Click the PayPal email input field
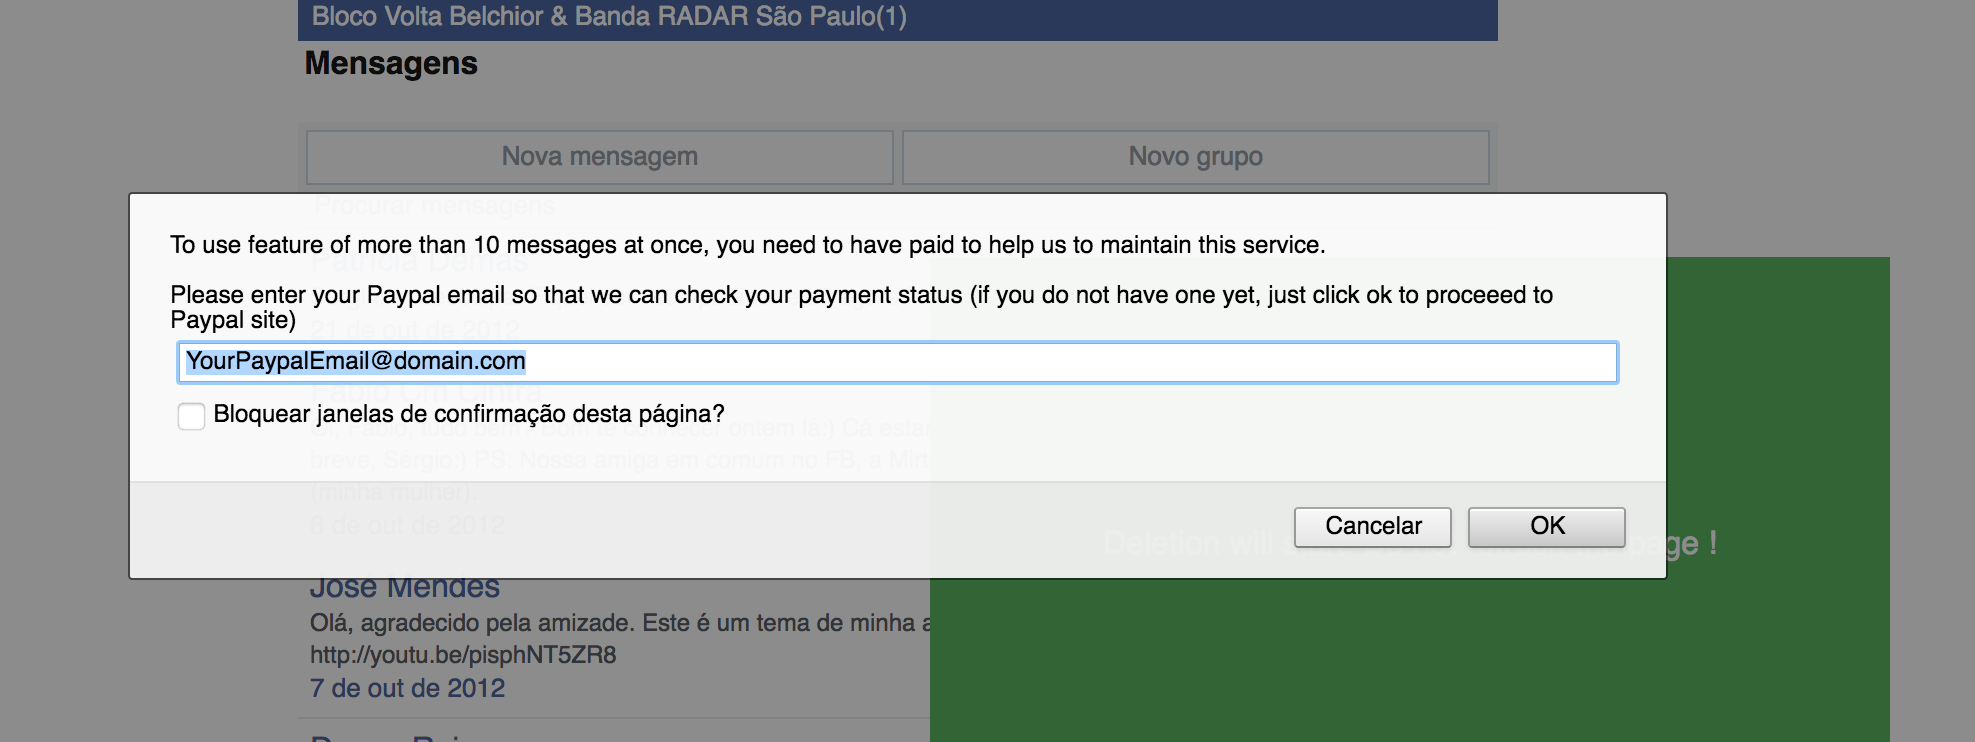 tap(897, 362)
